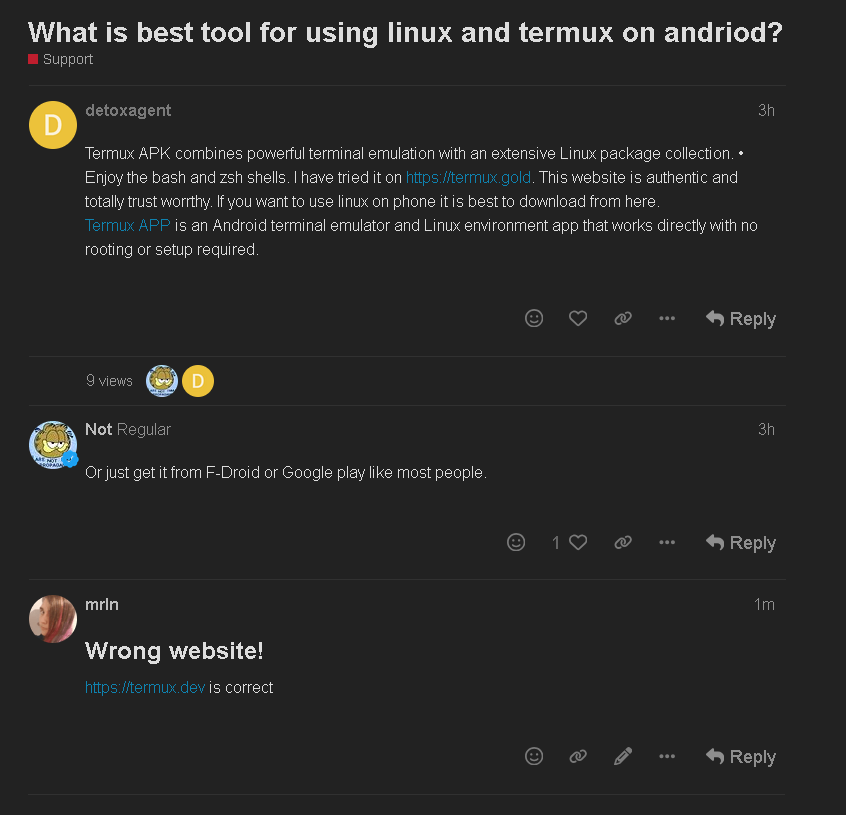Show more actions on detoxagent's post
The image size is (846, 815).
coord(667,318)
